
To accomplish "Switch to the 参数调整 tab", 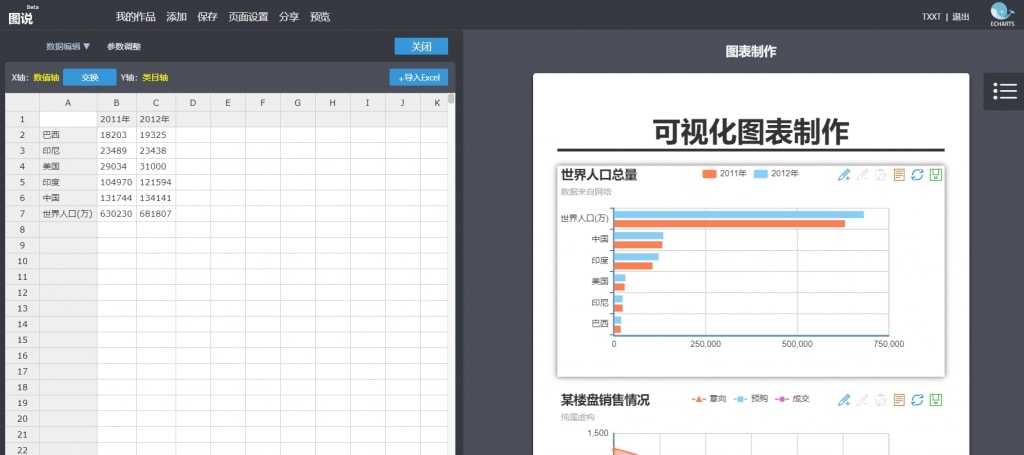I will tap(124, 46).
